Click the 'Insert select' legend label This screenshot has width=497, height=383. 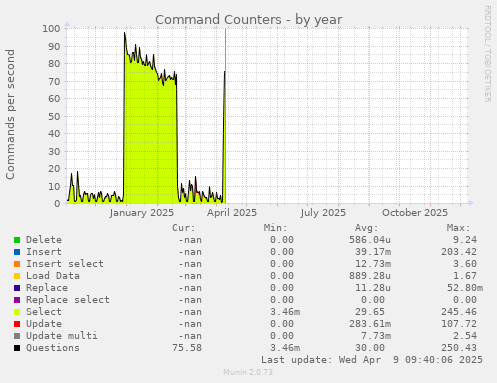tap(65, 264)
